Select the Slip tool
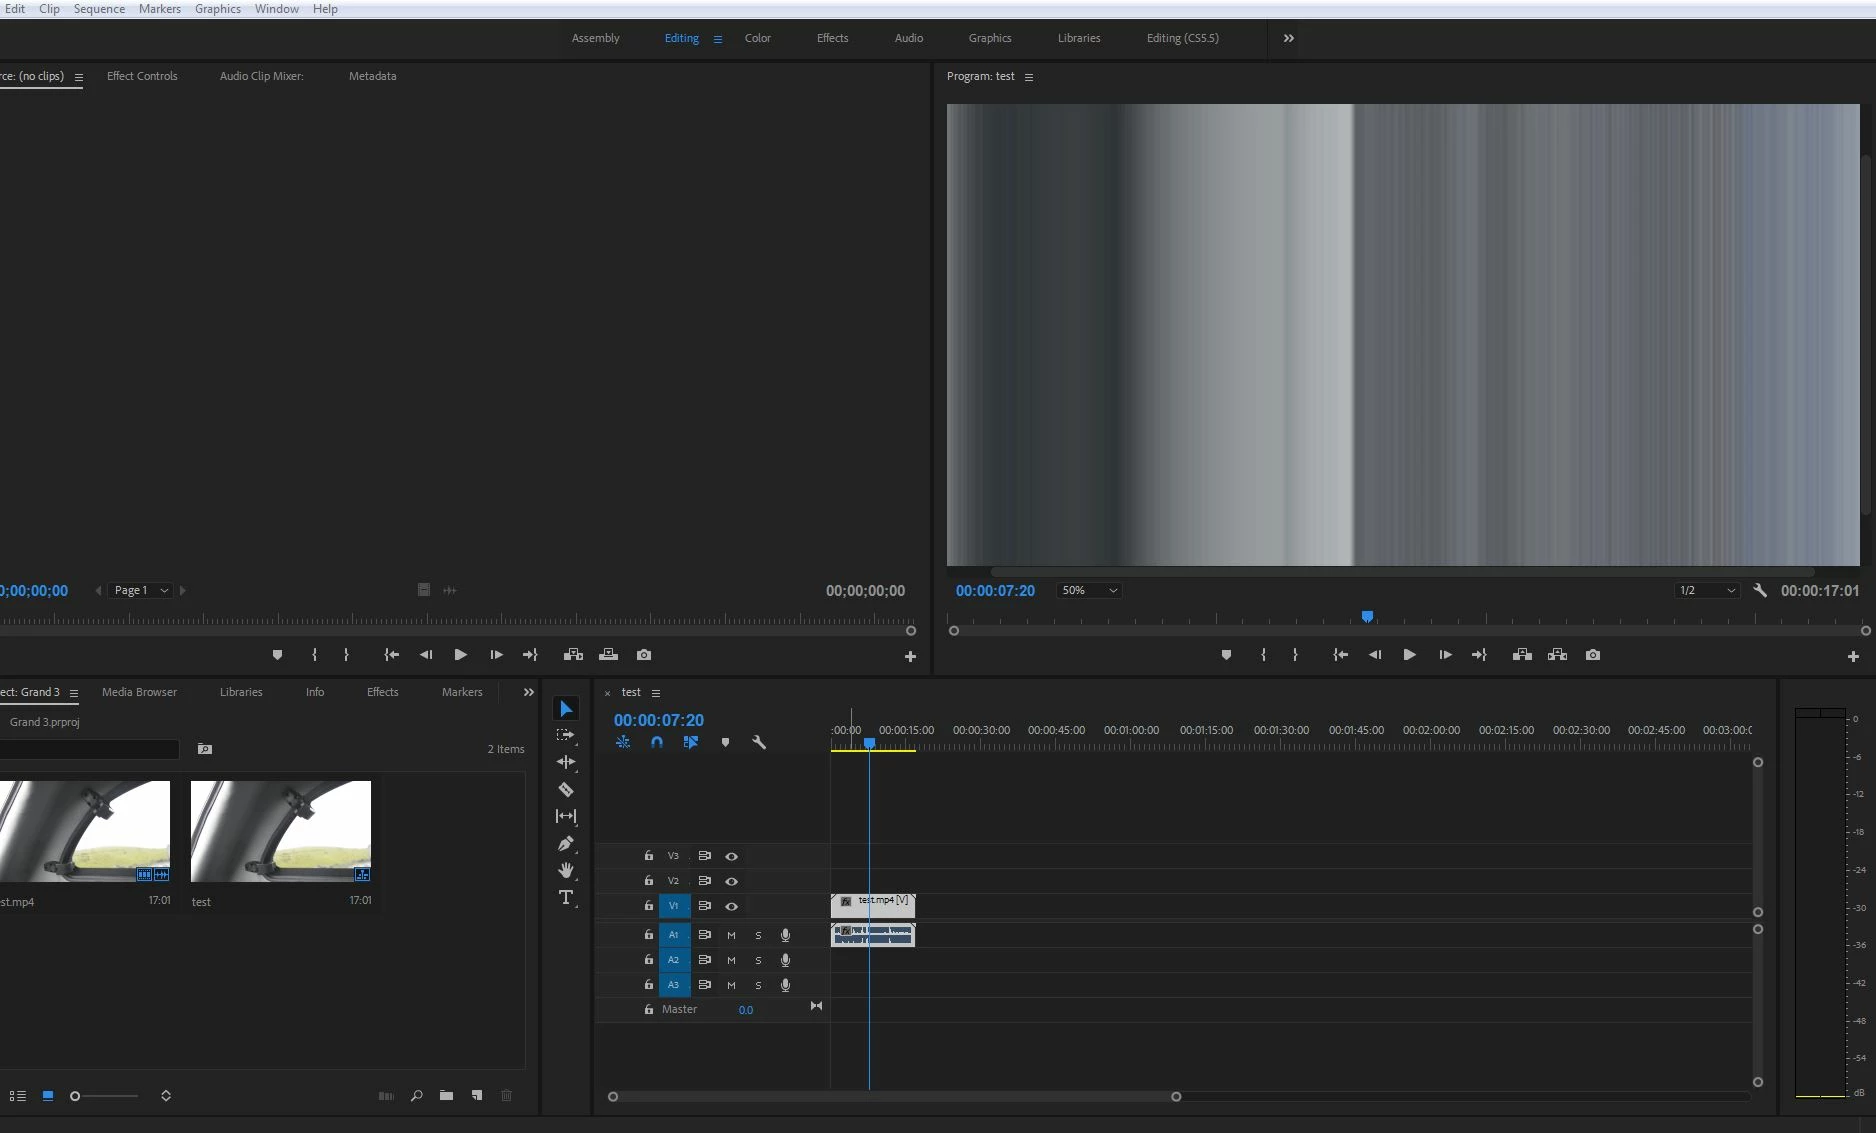The width and height of the screenshot is (1876, 1133). (x=566, y=816)
